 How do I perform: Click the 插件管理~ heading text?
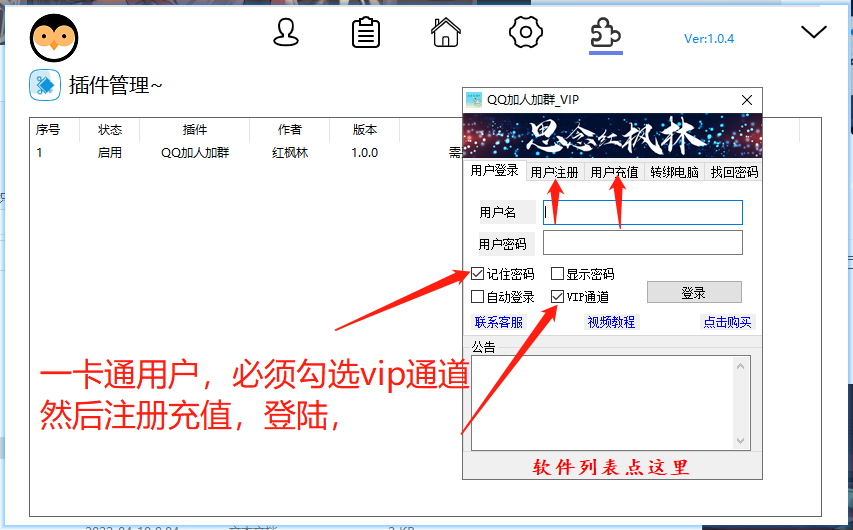115,85
